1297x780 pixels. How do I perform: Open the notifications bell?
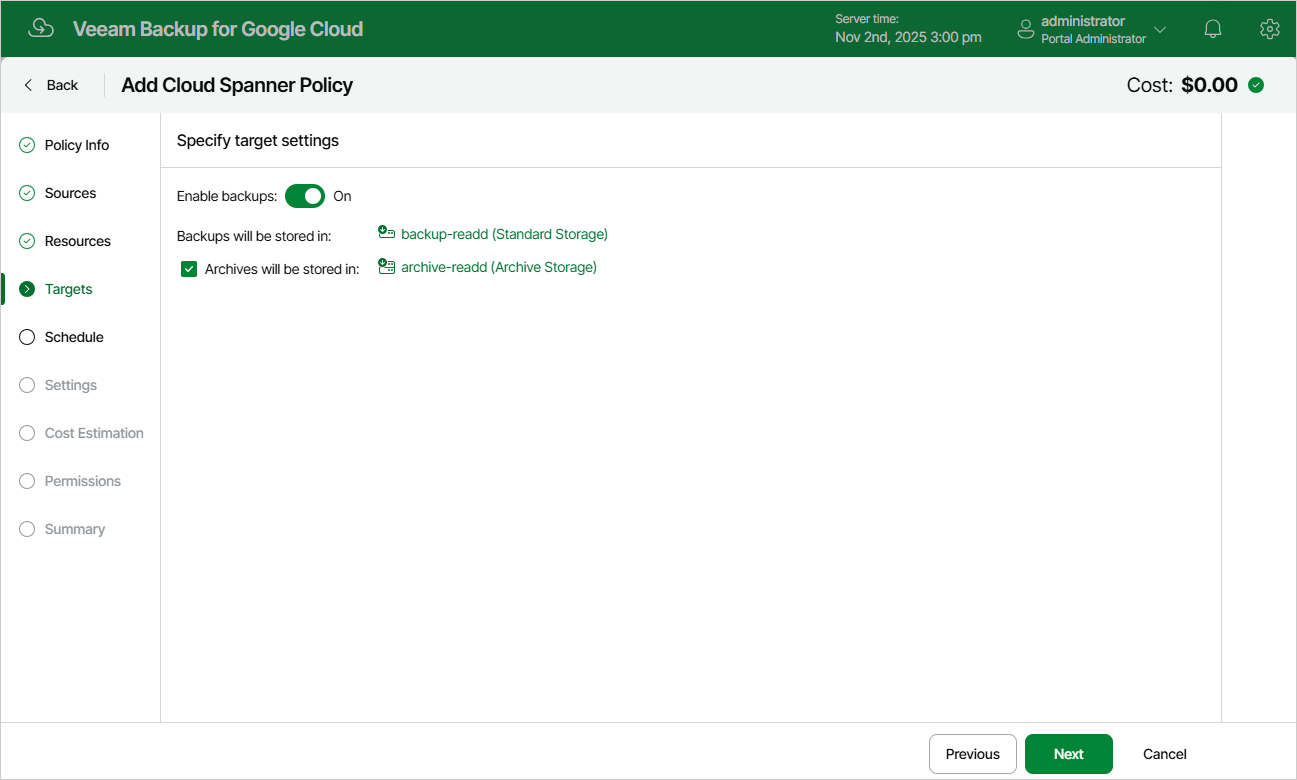click(1213, 29)
